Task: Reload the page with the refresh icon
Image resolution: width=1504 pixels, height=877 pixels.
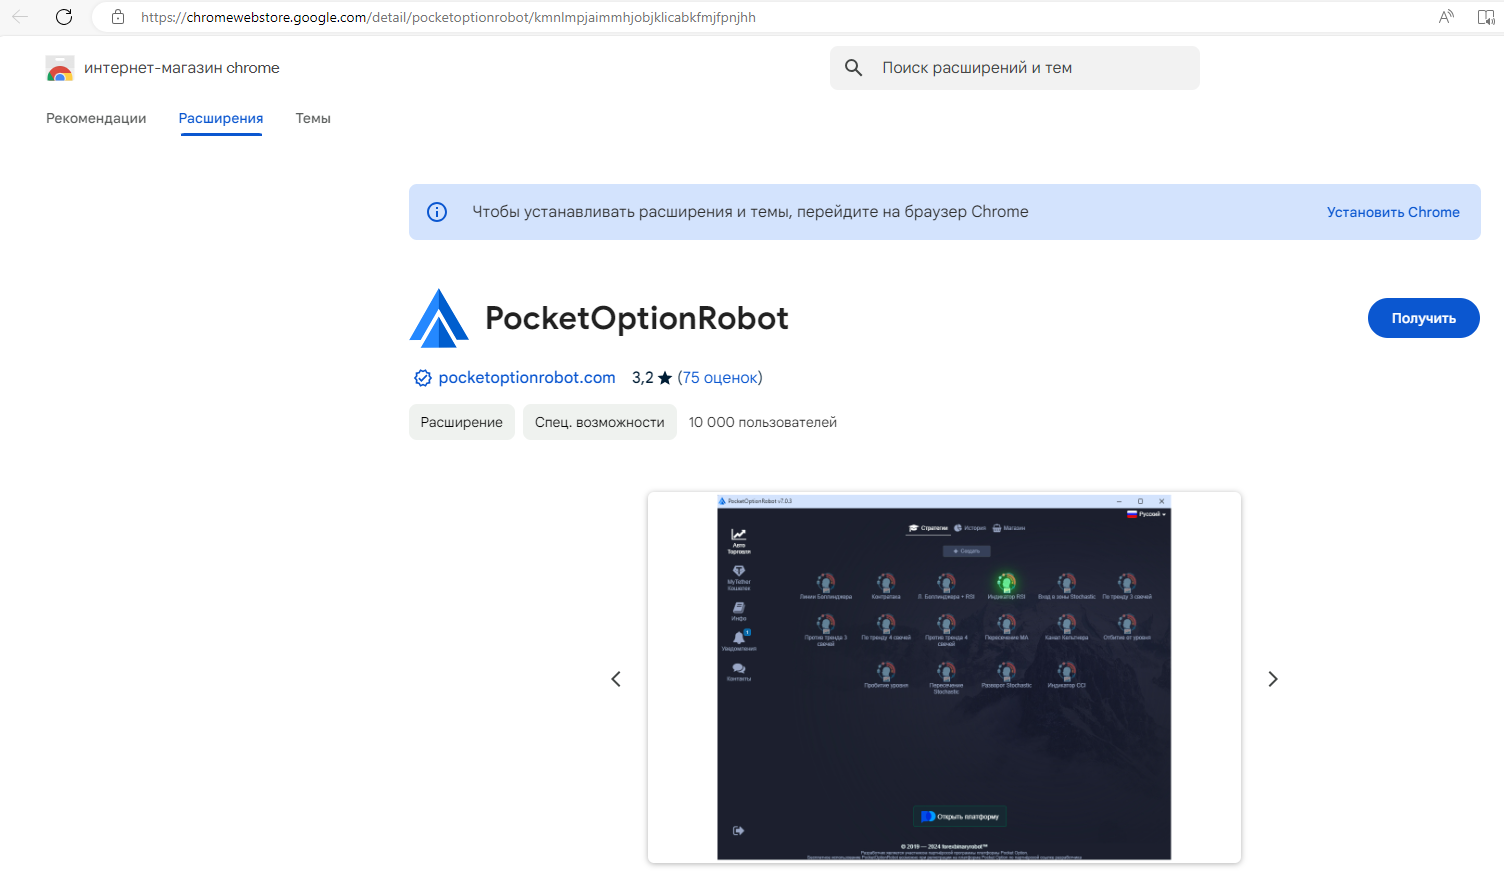Action: tap(64, 17)
